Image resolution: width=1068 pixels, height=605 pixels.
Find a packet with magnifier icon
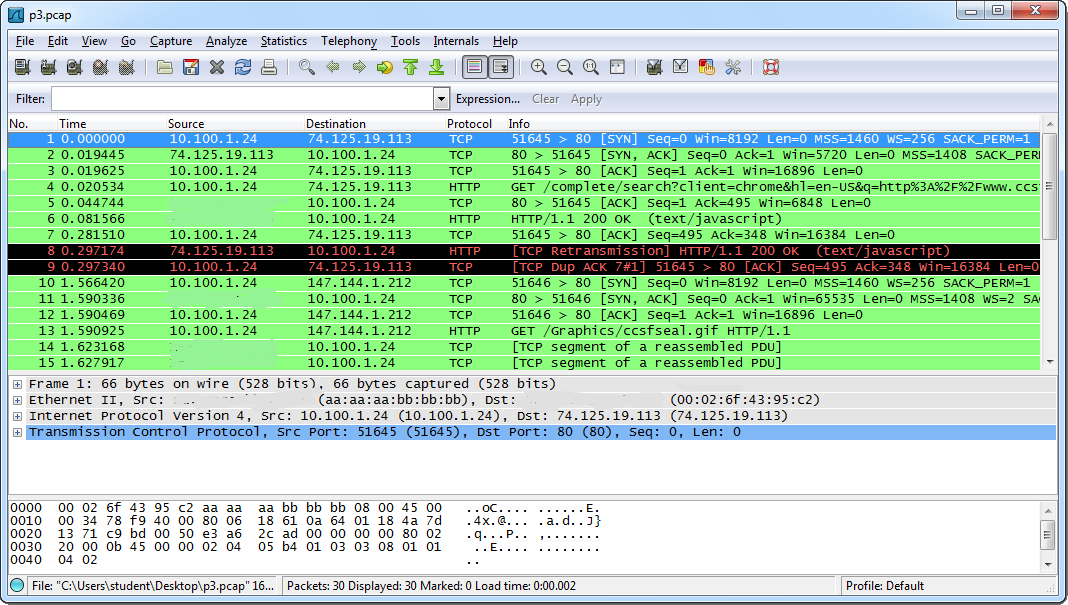(x=307, y=67)
